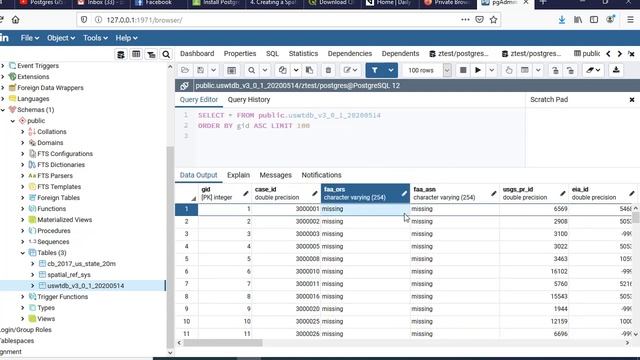Screen dimensions: 640x360
Task: Open the save options dropdown arrow
Action: [x=213, y=70]
